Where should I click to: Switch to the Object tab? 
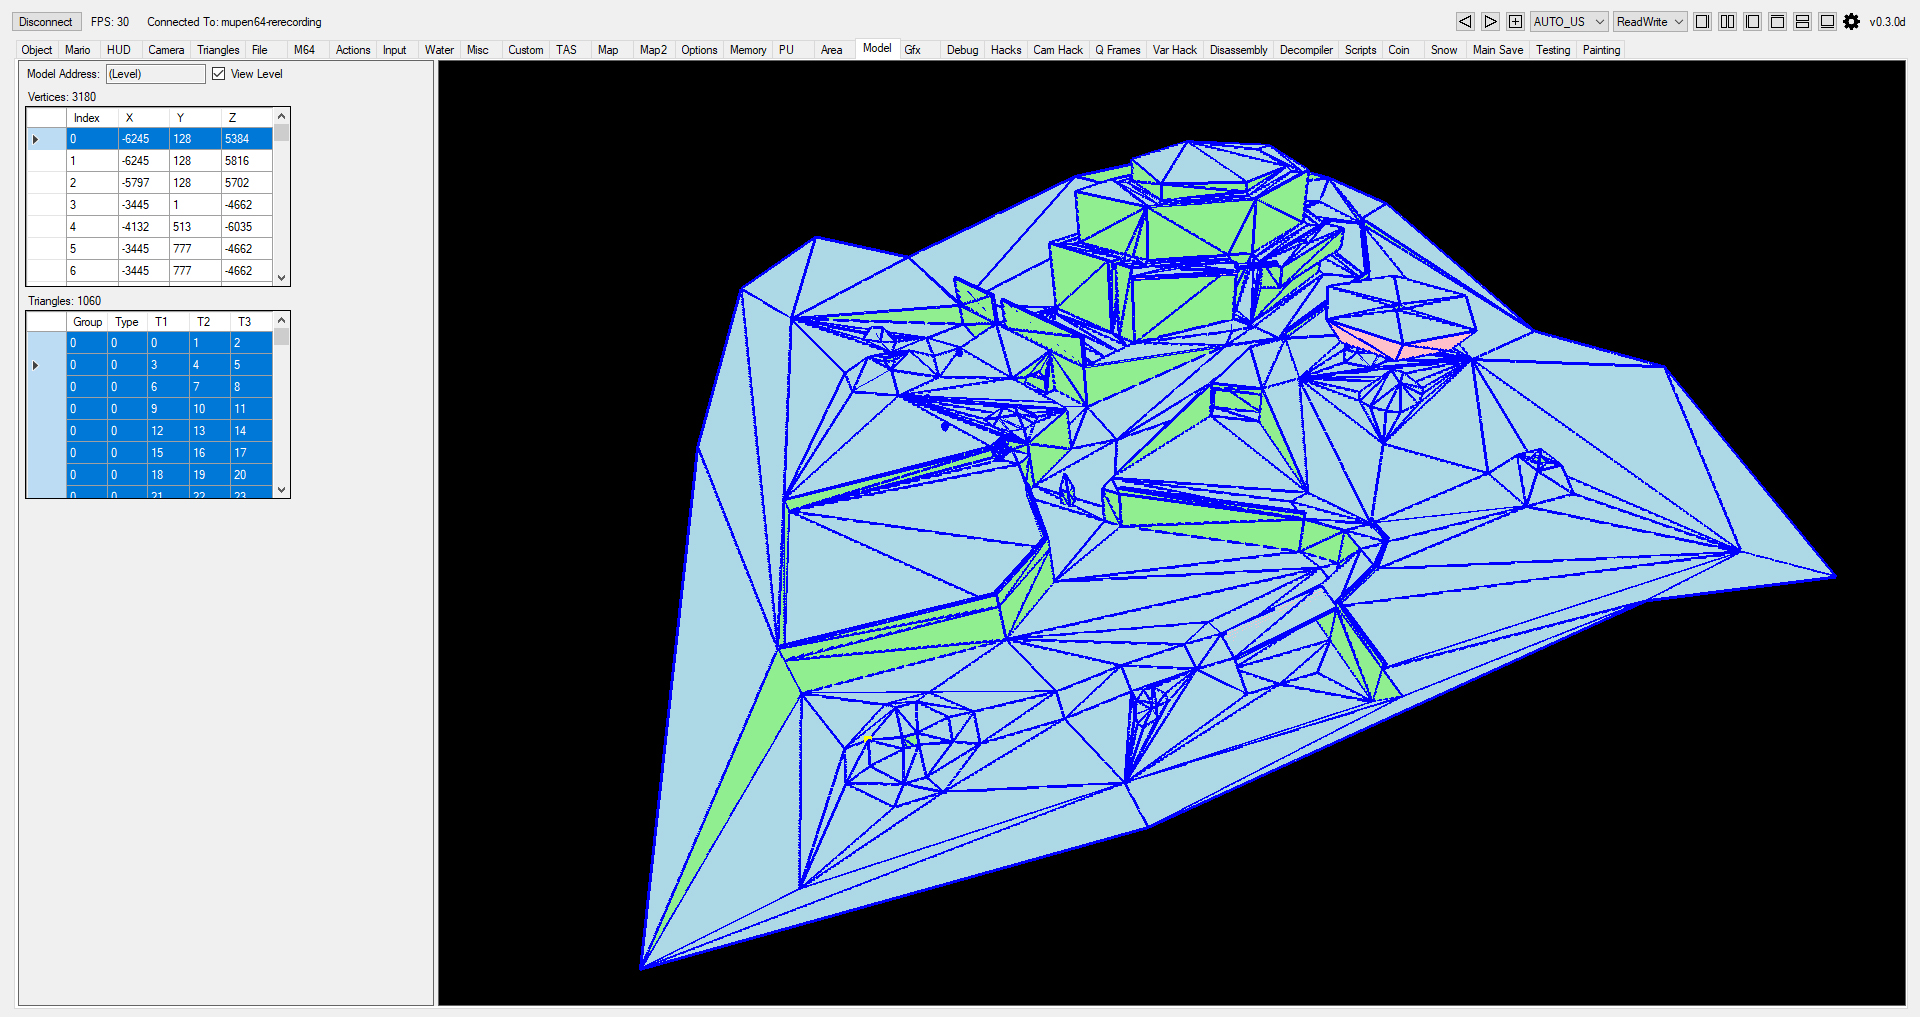coord(37,49)
